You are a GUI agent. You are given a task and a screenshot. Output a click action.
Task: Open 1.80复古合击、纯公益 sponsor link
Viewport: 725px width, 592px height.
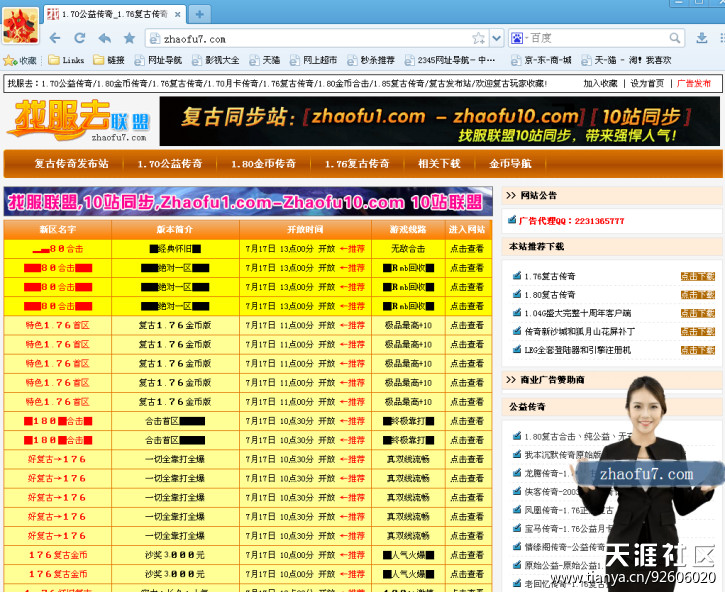click(577, 436)
